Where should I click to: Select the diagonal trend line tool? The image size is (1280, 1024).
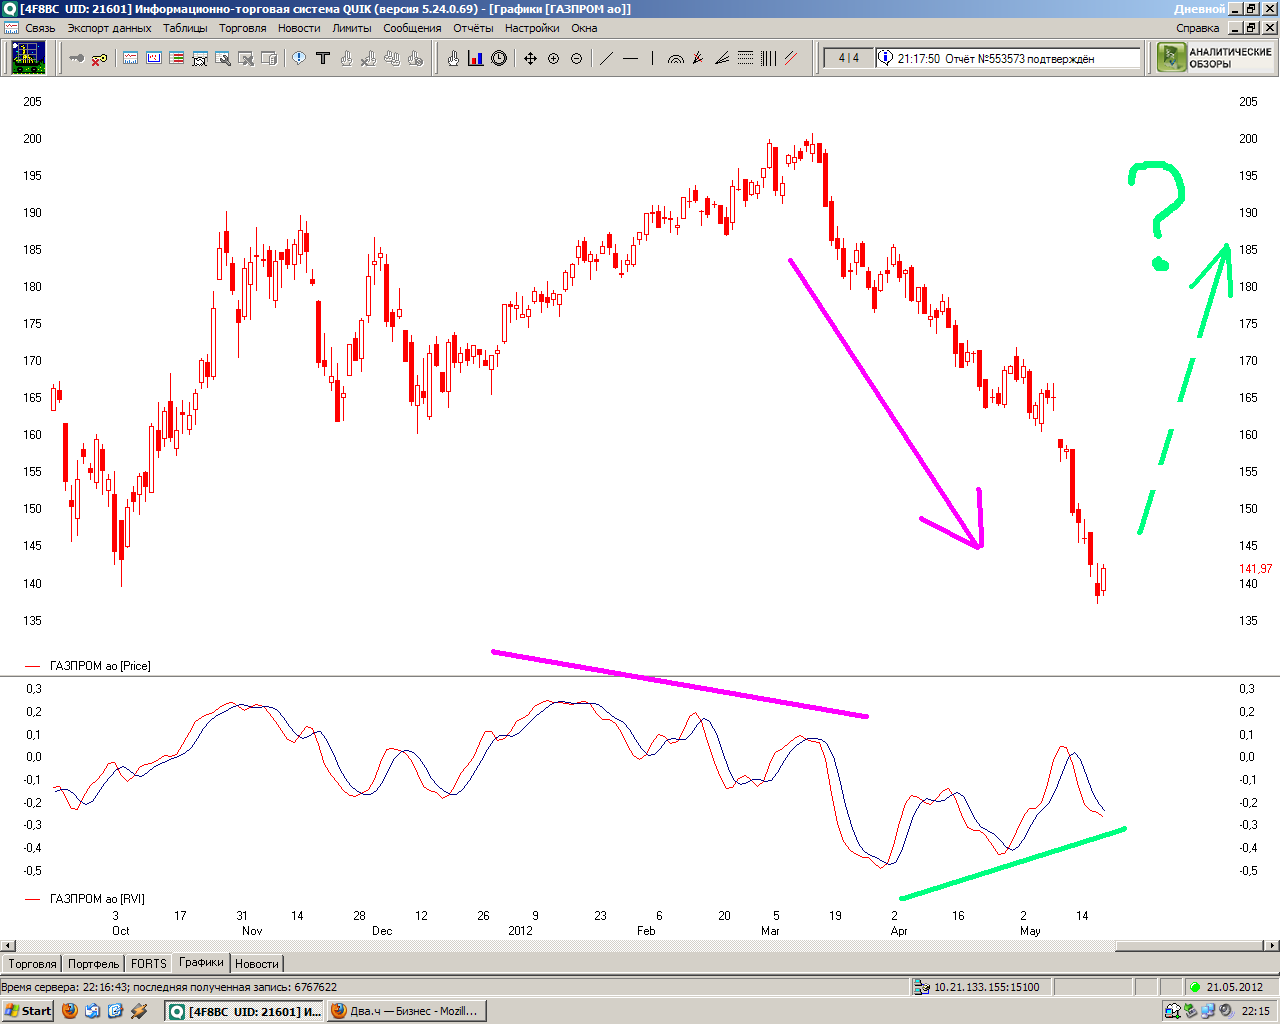(606, 59)
